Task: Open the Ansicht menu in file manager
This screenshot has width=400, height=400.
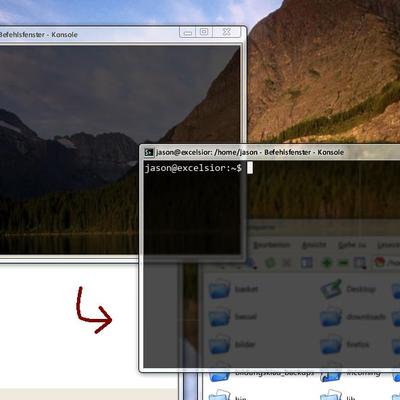Action: pos(314,245)
